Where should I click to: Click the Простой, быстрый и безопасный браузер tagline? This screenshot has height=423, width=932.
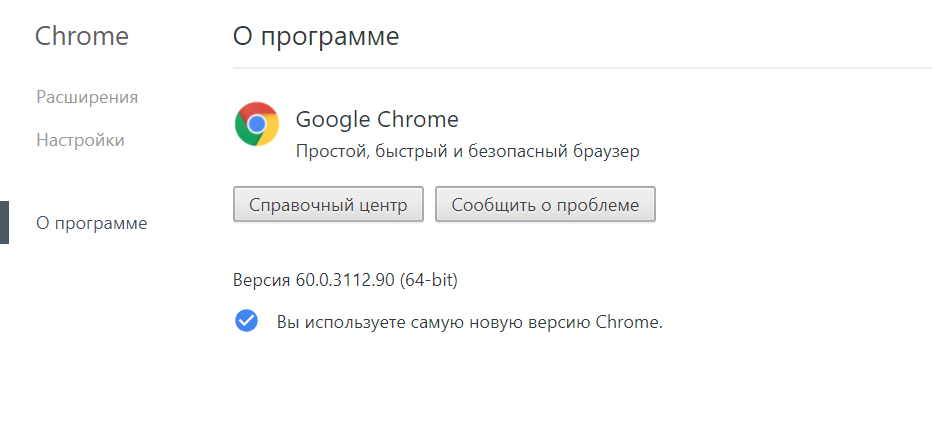click(x=468, y=151)
